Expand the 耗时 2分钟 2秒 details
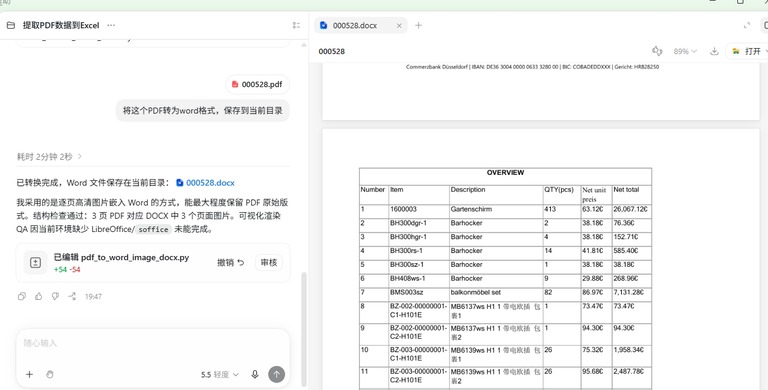Image resolution: width=768 pixels, height=390 pixels. (x=49, y=157)
